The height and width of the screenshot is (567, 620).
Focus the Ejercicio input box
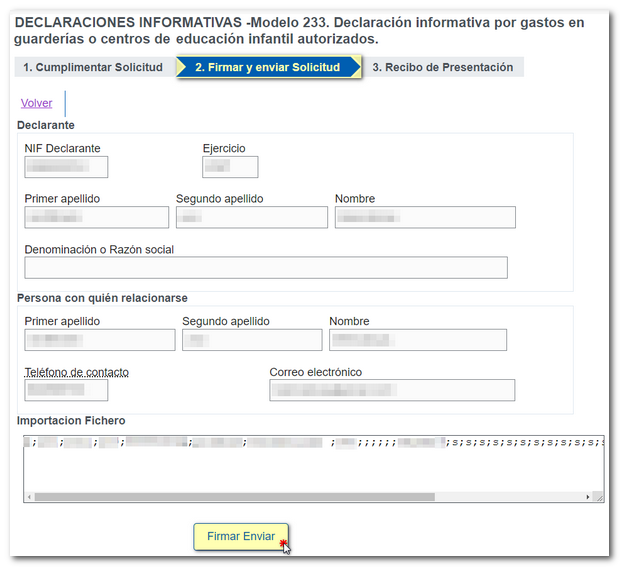230,167
